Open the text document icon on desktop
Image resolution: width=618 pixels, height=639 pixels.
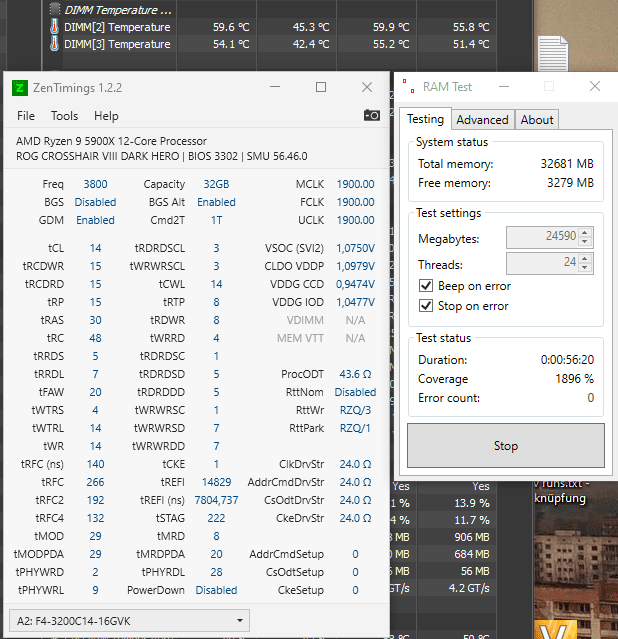coord(553,54)
